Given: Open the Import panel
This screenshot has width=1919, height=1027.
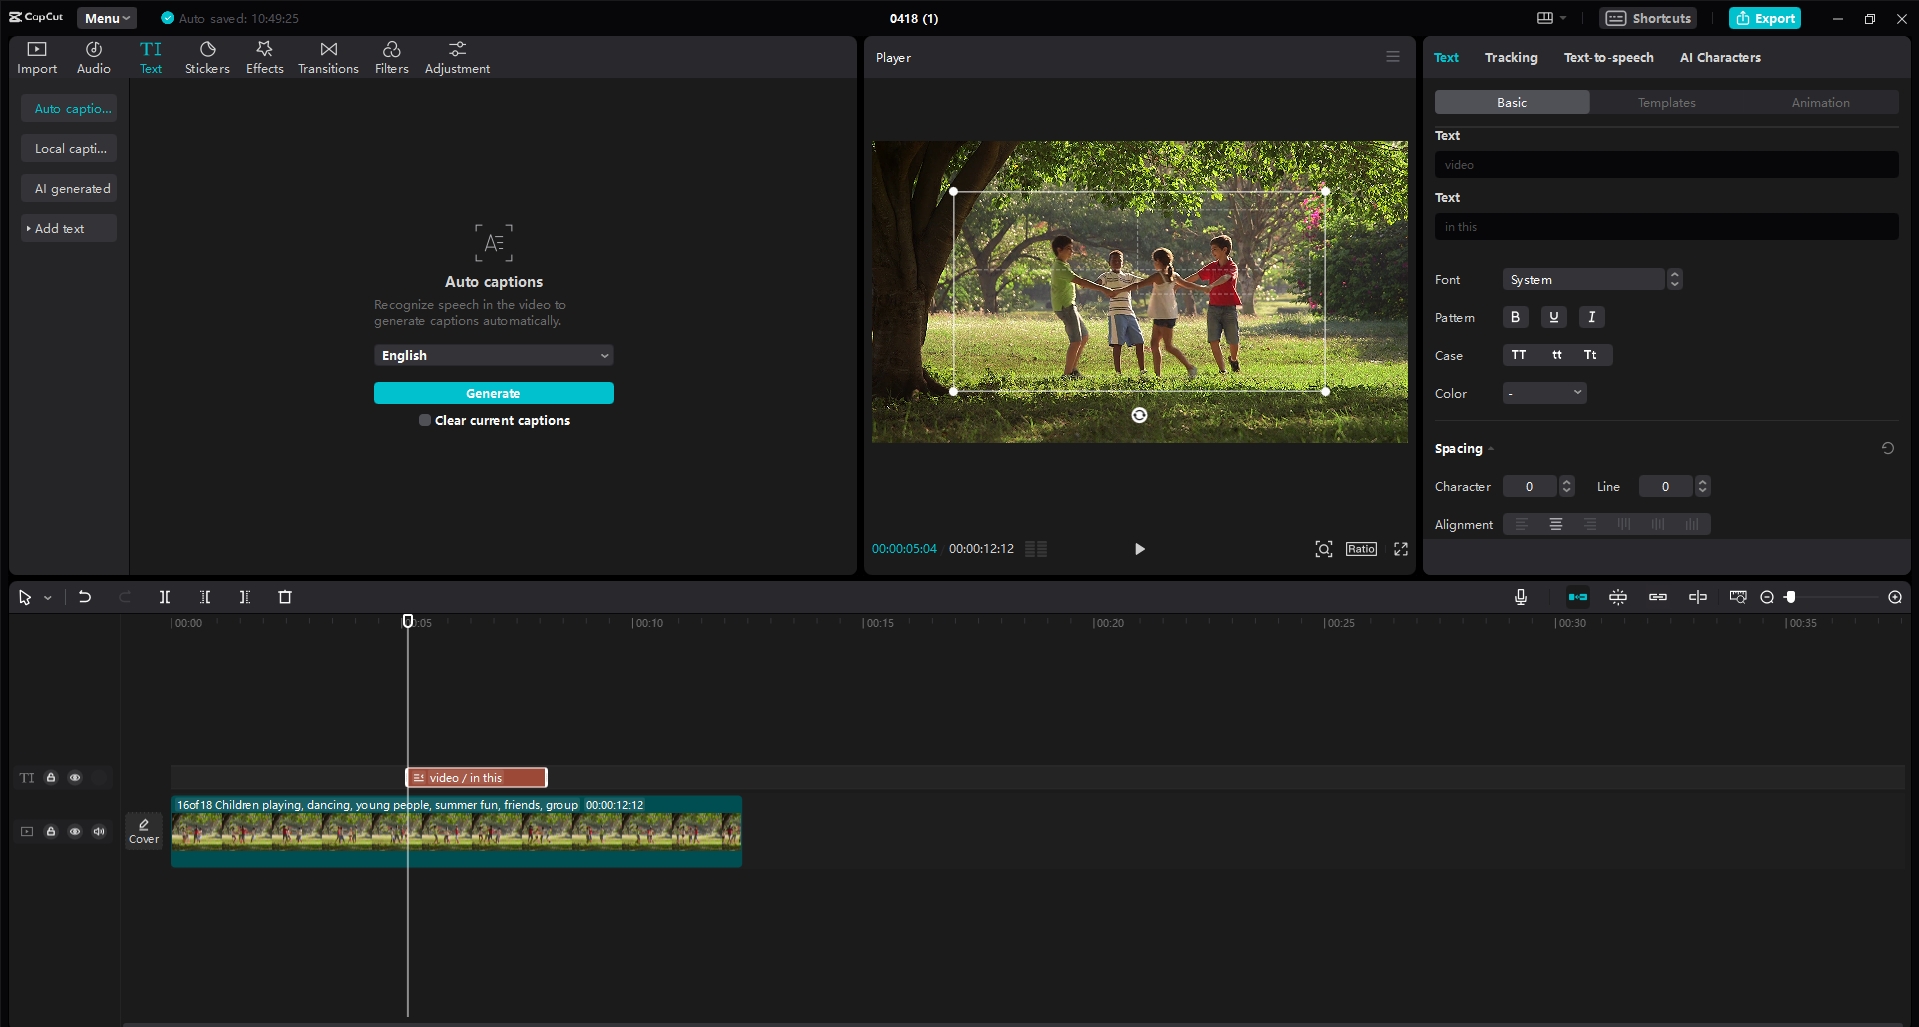Looking at the screenshot, I should (x=37, y=58).
